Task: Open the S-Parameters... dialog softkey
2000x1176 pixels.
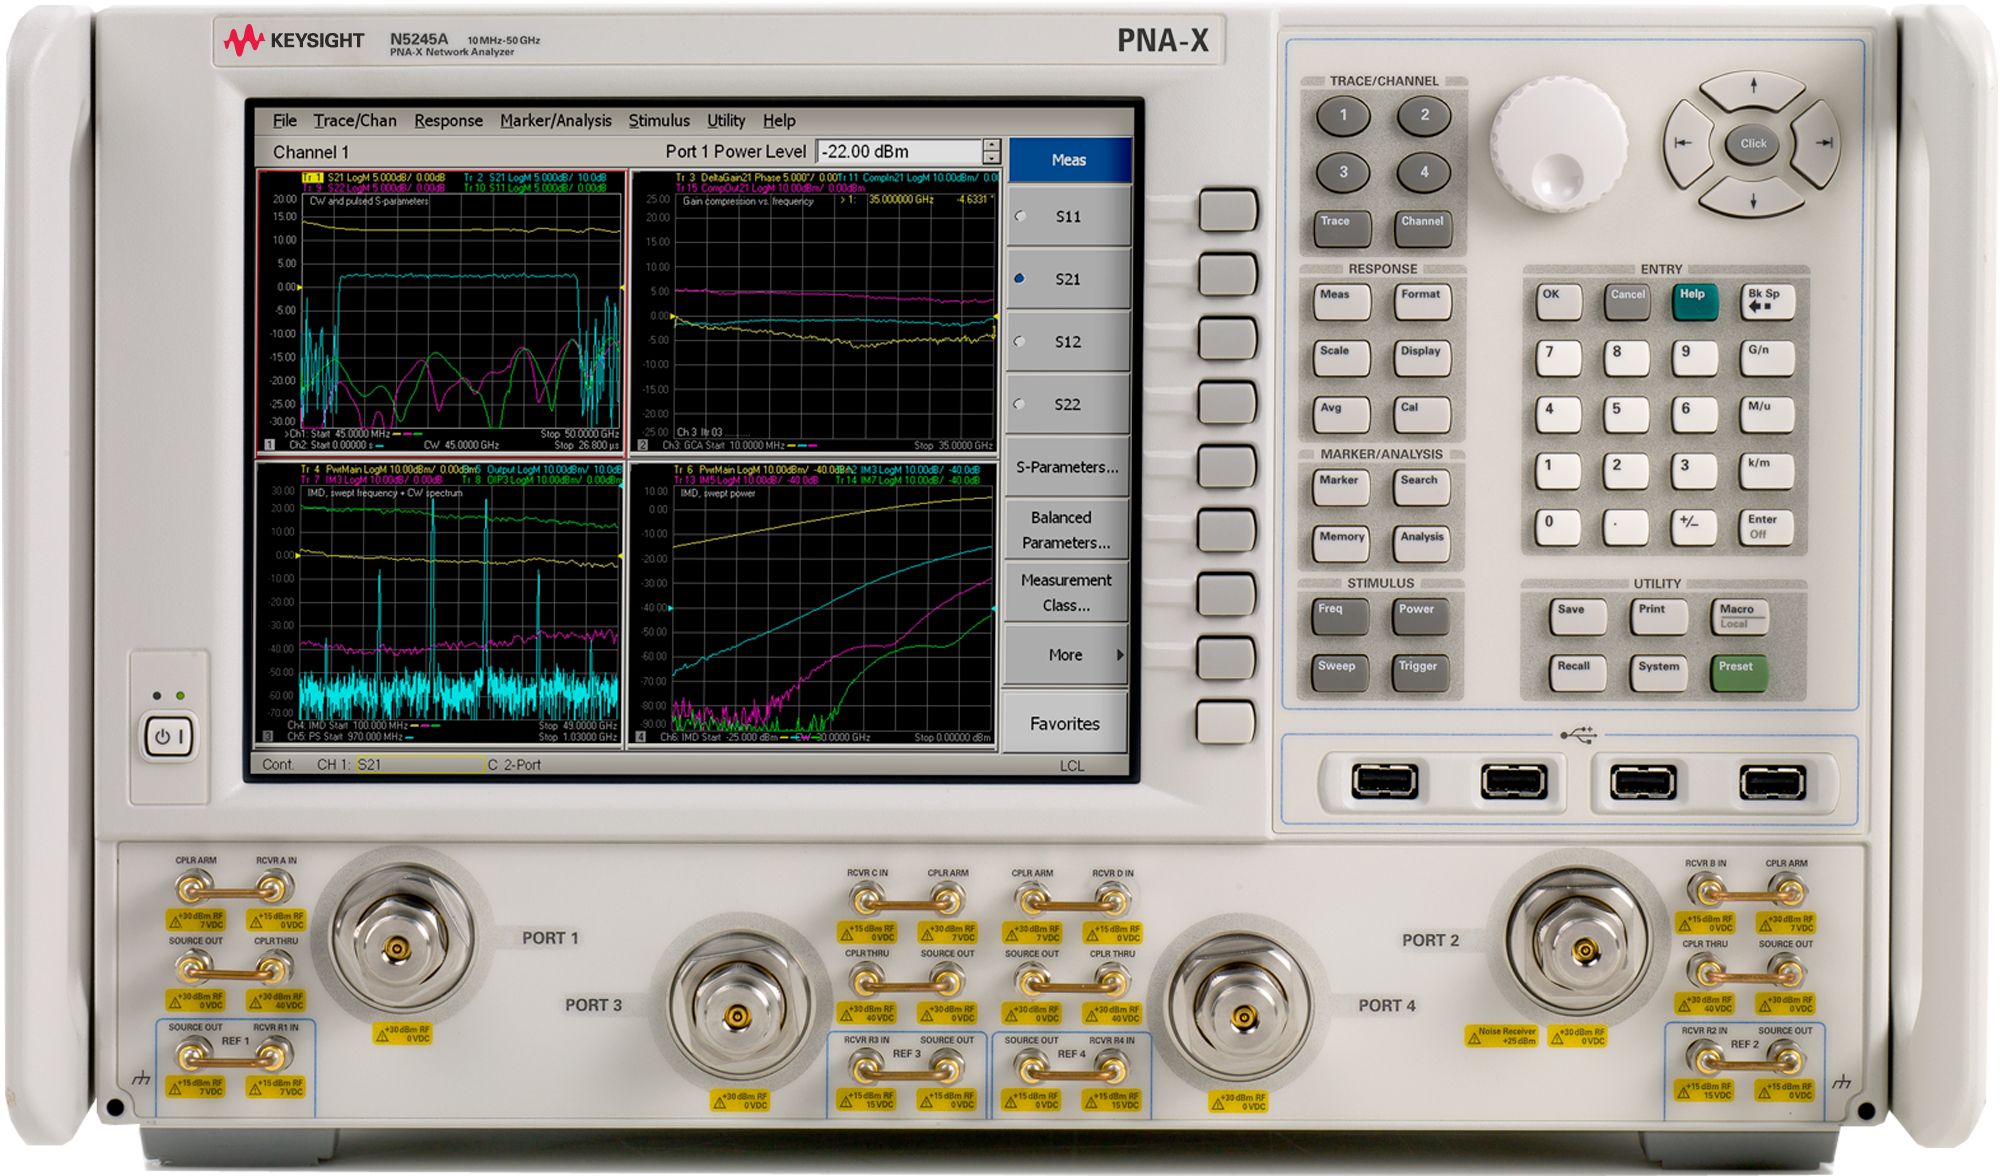Action: [x=1068, y=467]
